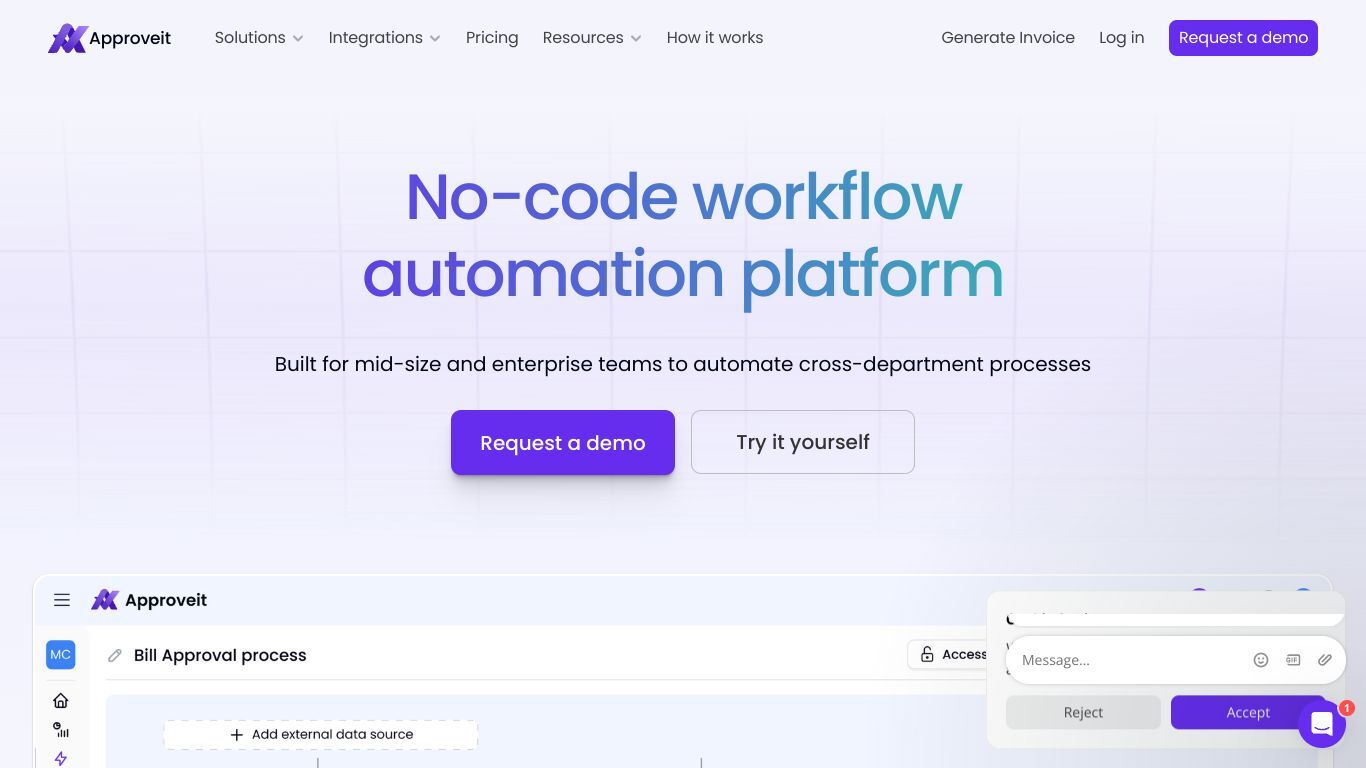Expand the Solutions dropdown chevron
1366x768 pixels.
click(298, 39)
